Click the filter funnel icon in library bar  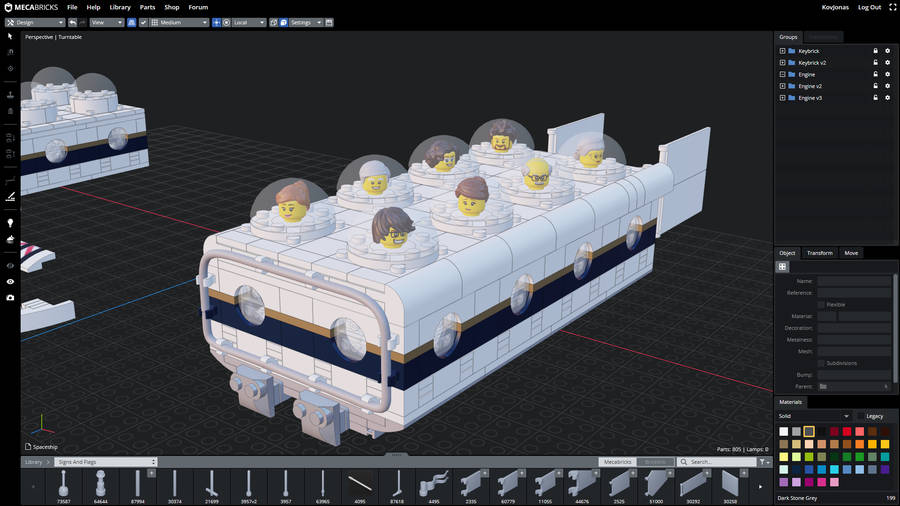click(x=762, y=462)
